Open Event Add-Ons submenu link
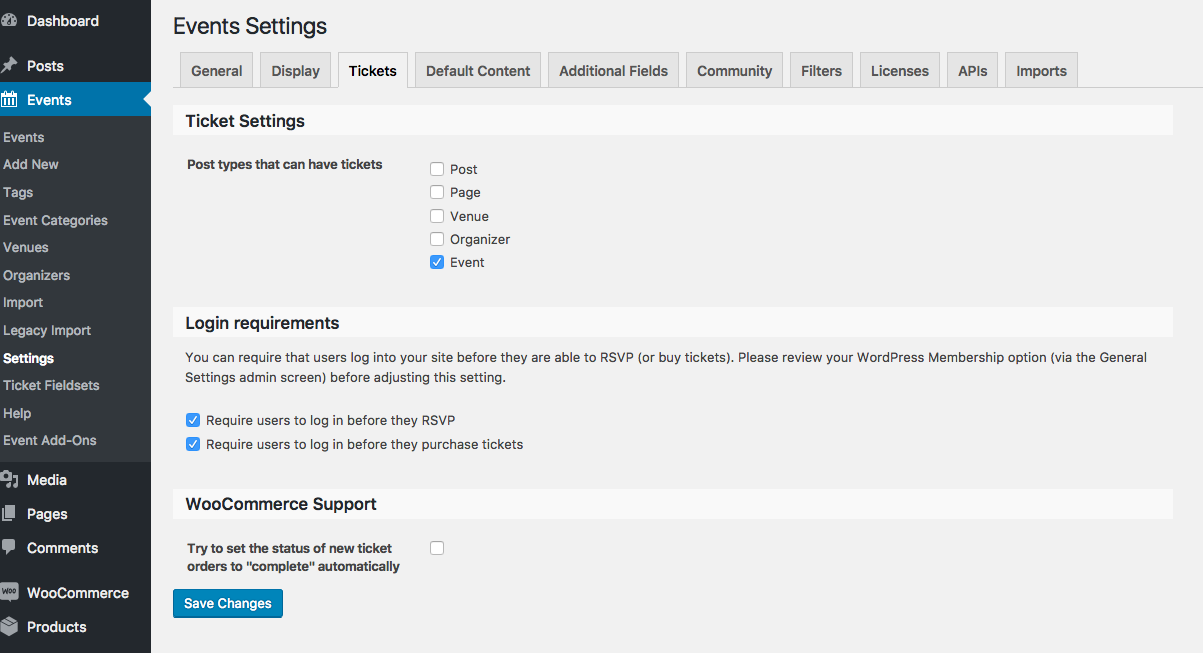The width and height of the screenshot is (1203, 653). click(x=50, y=441)
